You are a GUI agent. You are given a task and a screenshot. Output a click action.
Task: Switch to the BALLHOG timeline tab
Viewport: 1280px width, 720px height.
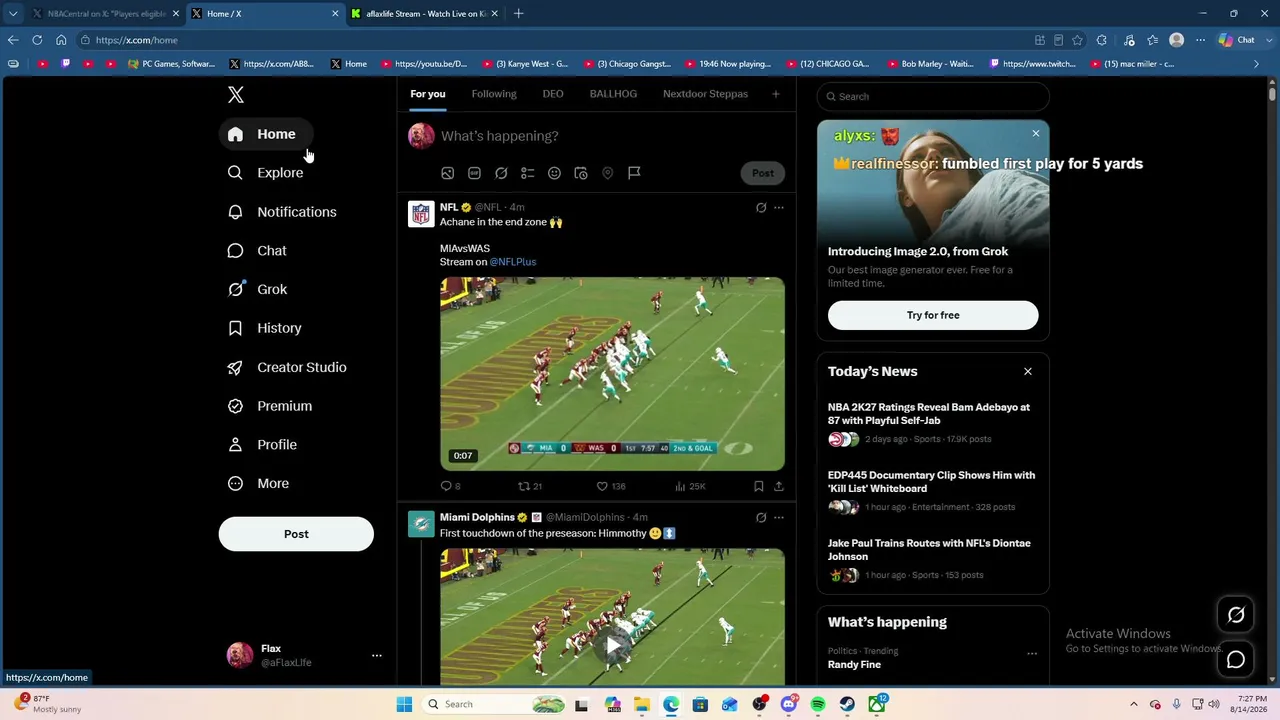click(613, 94)
